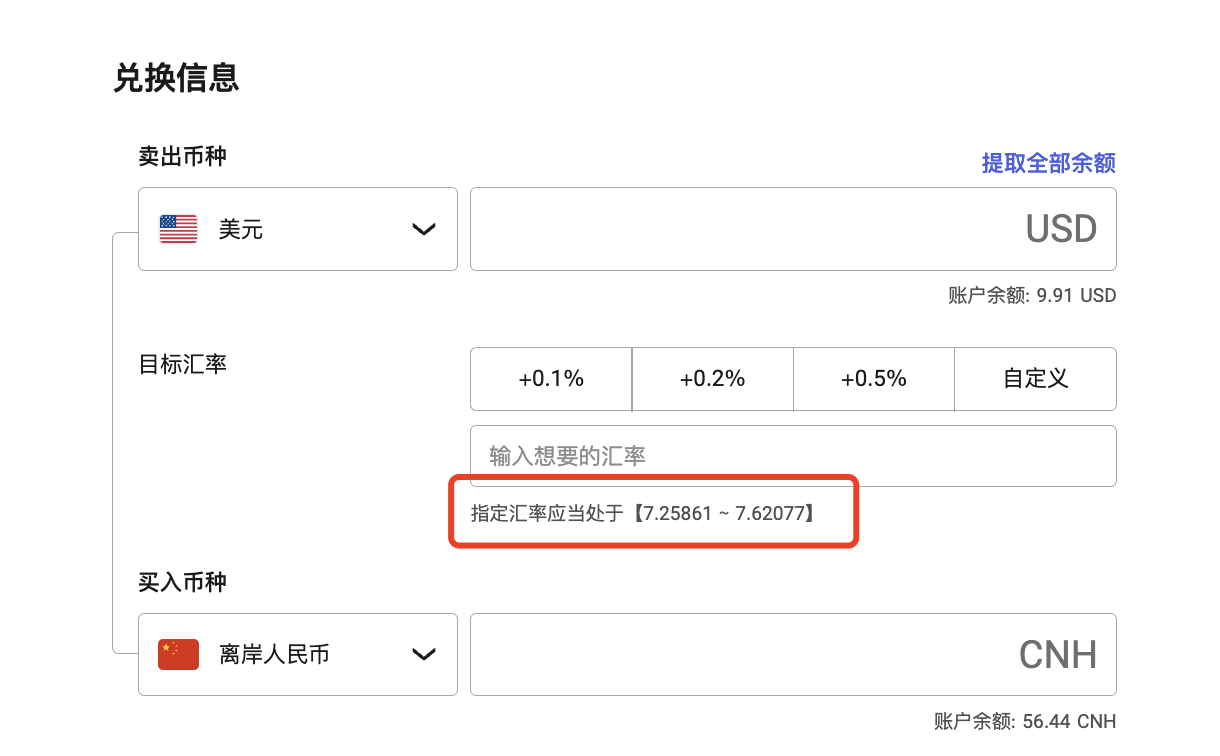Click the 买入币种 label
Viewport: 1220px width, 756px height.
182,583
